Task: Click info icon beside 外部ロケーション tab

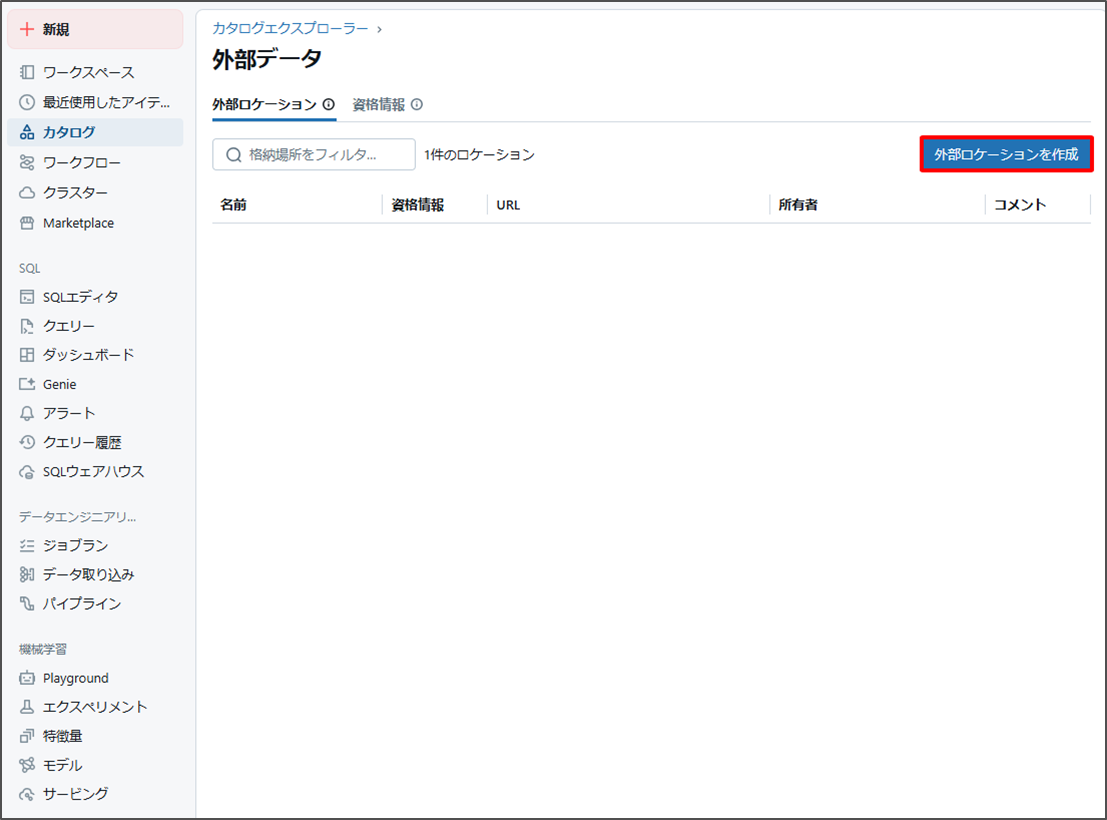Action: pos(329,104)
